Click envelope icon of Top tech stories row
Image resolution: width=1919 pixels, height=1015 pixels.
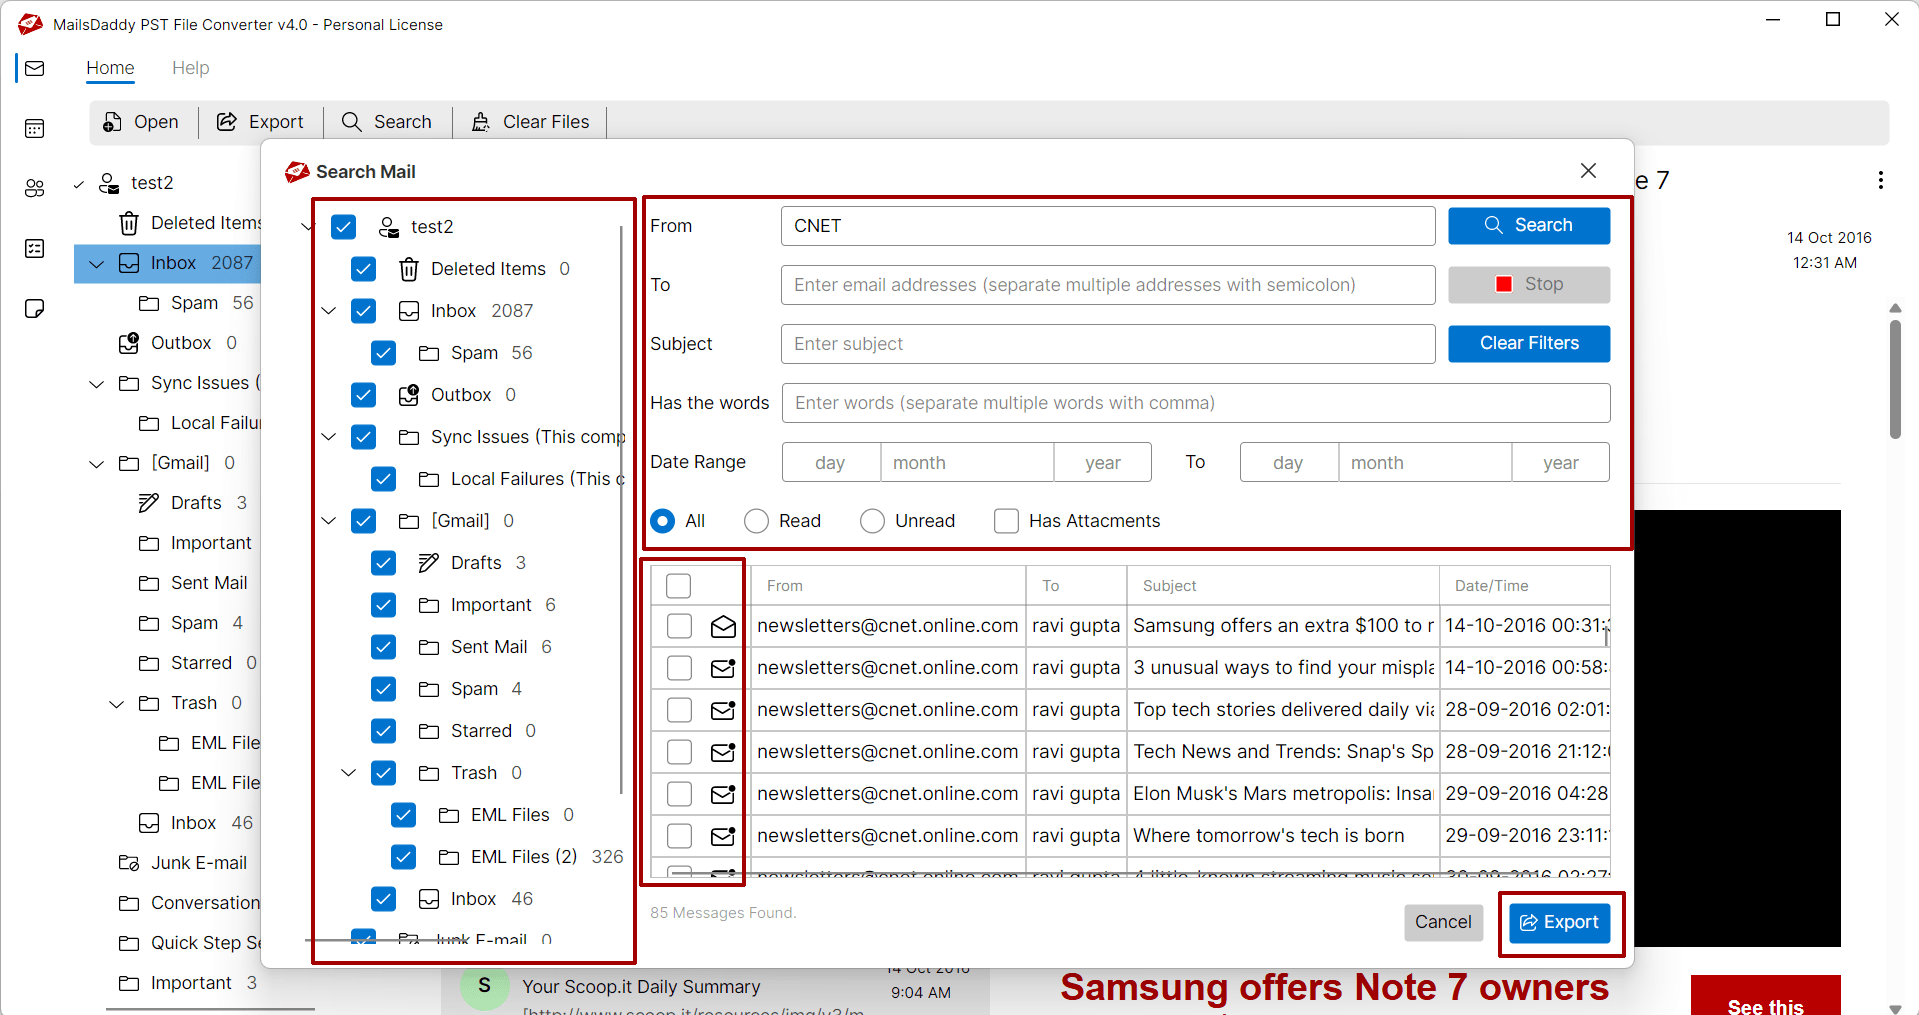(x=723, y=710)
